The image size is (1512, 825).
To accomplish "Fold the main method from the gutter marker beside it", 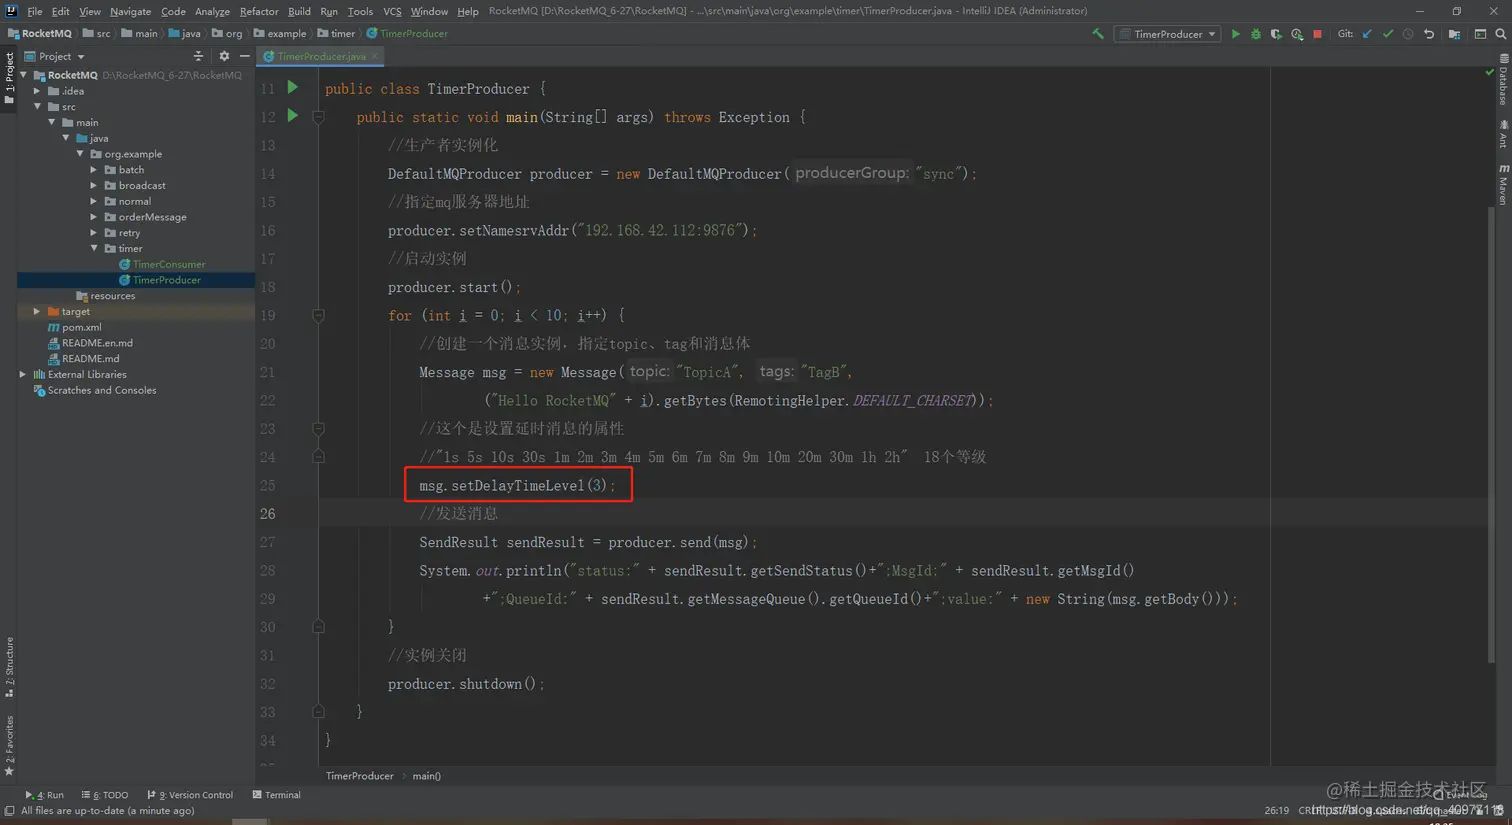I will [318, 117].
